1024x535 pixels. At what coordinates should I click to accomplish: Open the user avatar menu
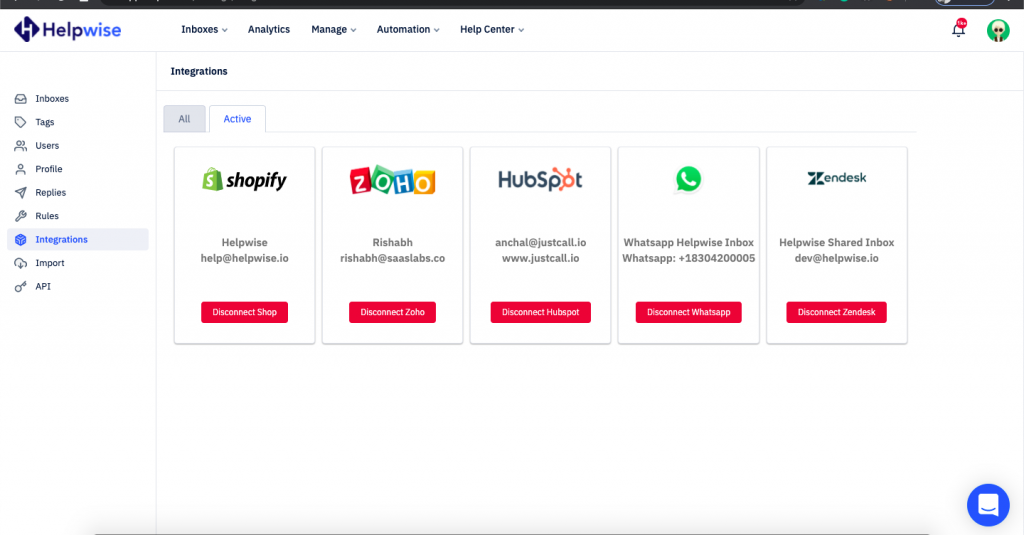click(998, 30)
